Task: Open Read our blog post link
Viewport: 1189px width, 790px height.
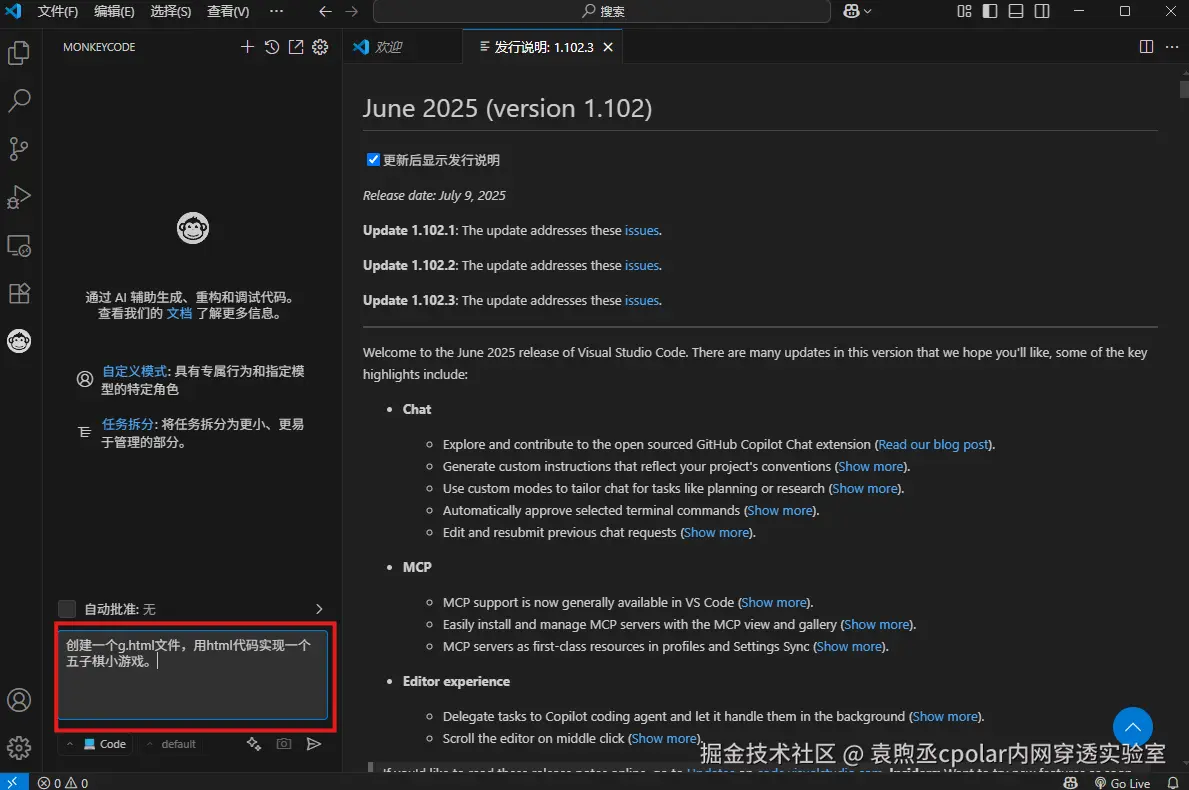Action: (933, 444)
